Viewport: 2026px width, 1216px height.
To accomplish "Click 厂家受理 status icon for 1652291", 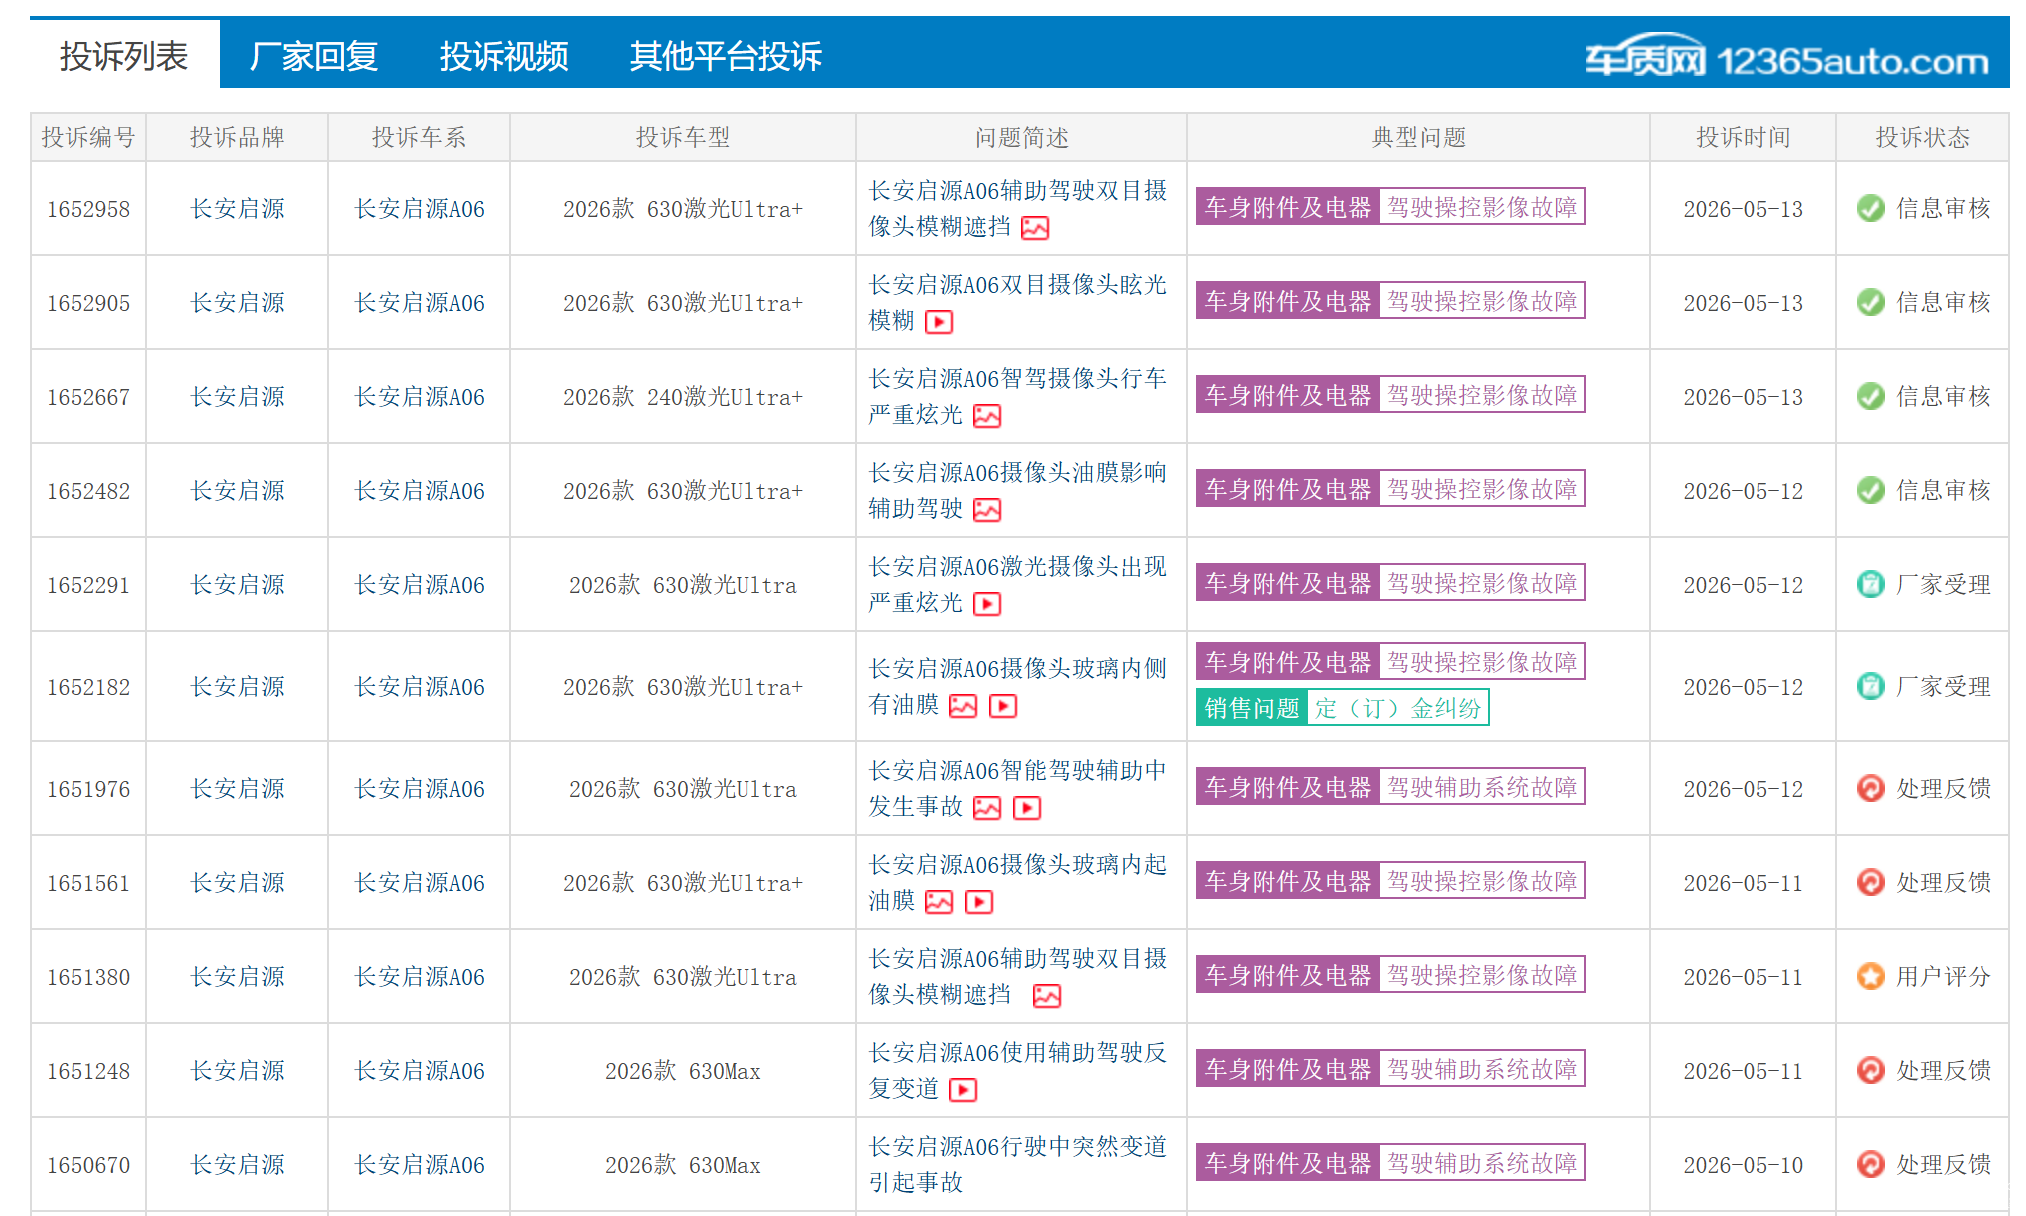I will click(x=1870, y=584).
